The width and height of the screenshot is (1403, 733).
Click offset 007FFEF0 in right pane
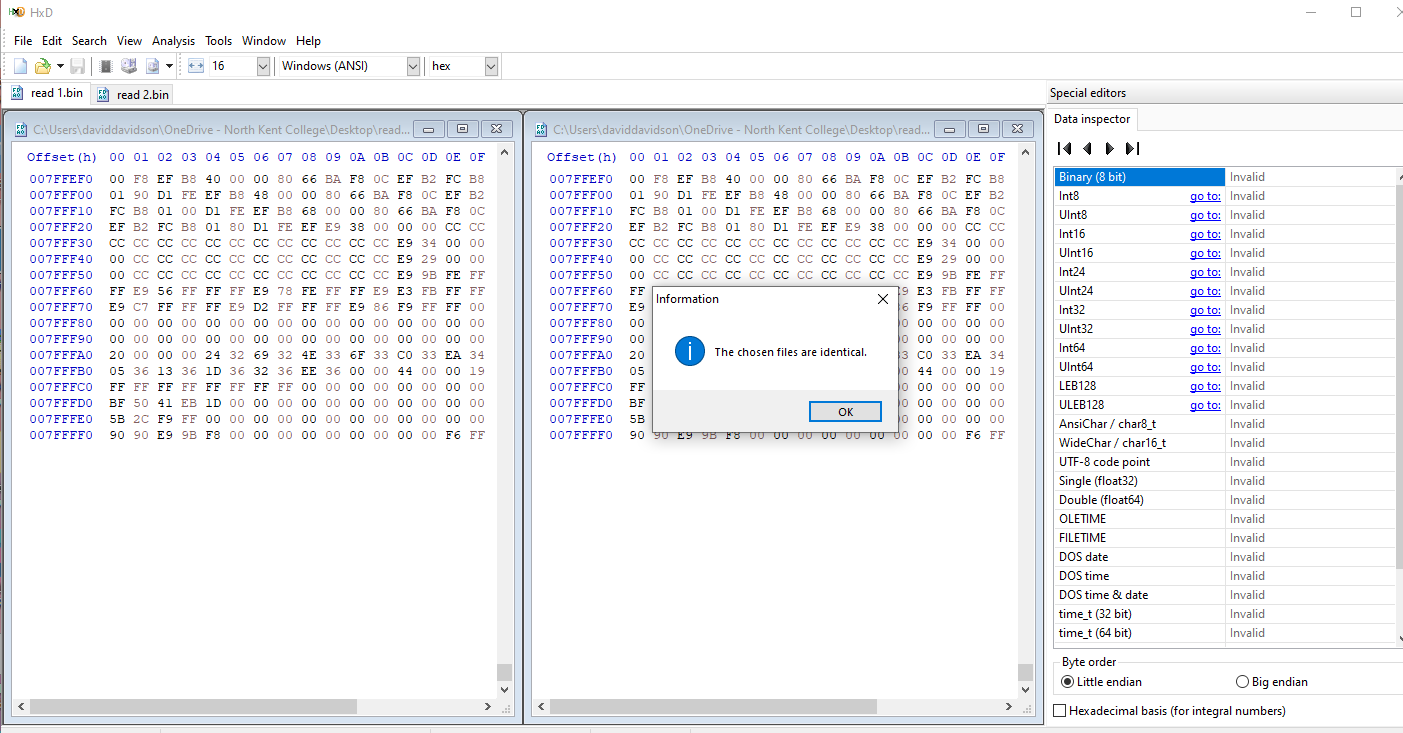[581, 179]
